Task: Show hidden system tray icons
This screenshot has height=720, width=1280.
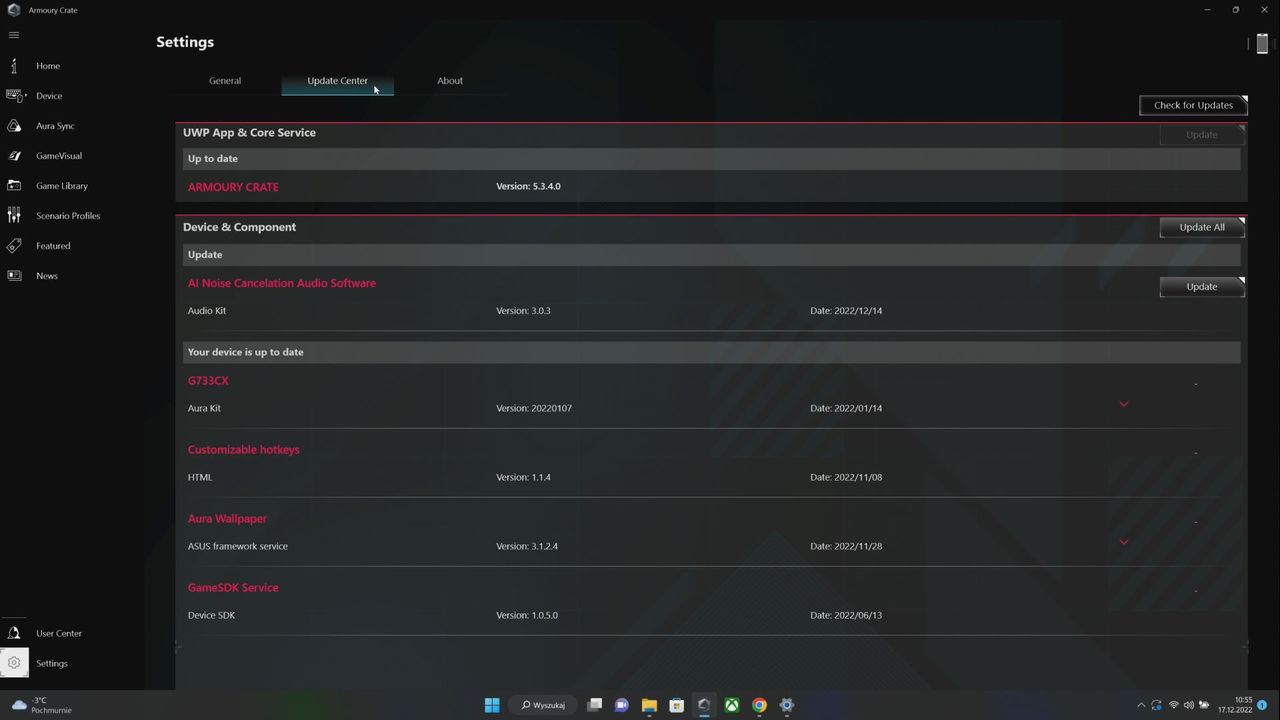Action: (x=1141, y=705)
